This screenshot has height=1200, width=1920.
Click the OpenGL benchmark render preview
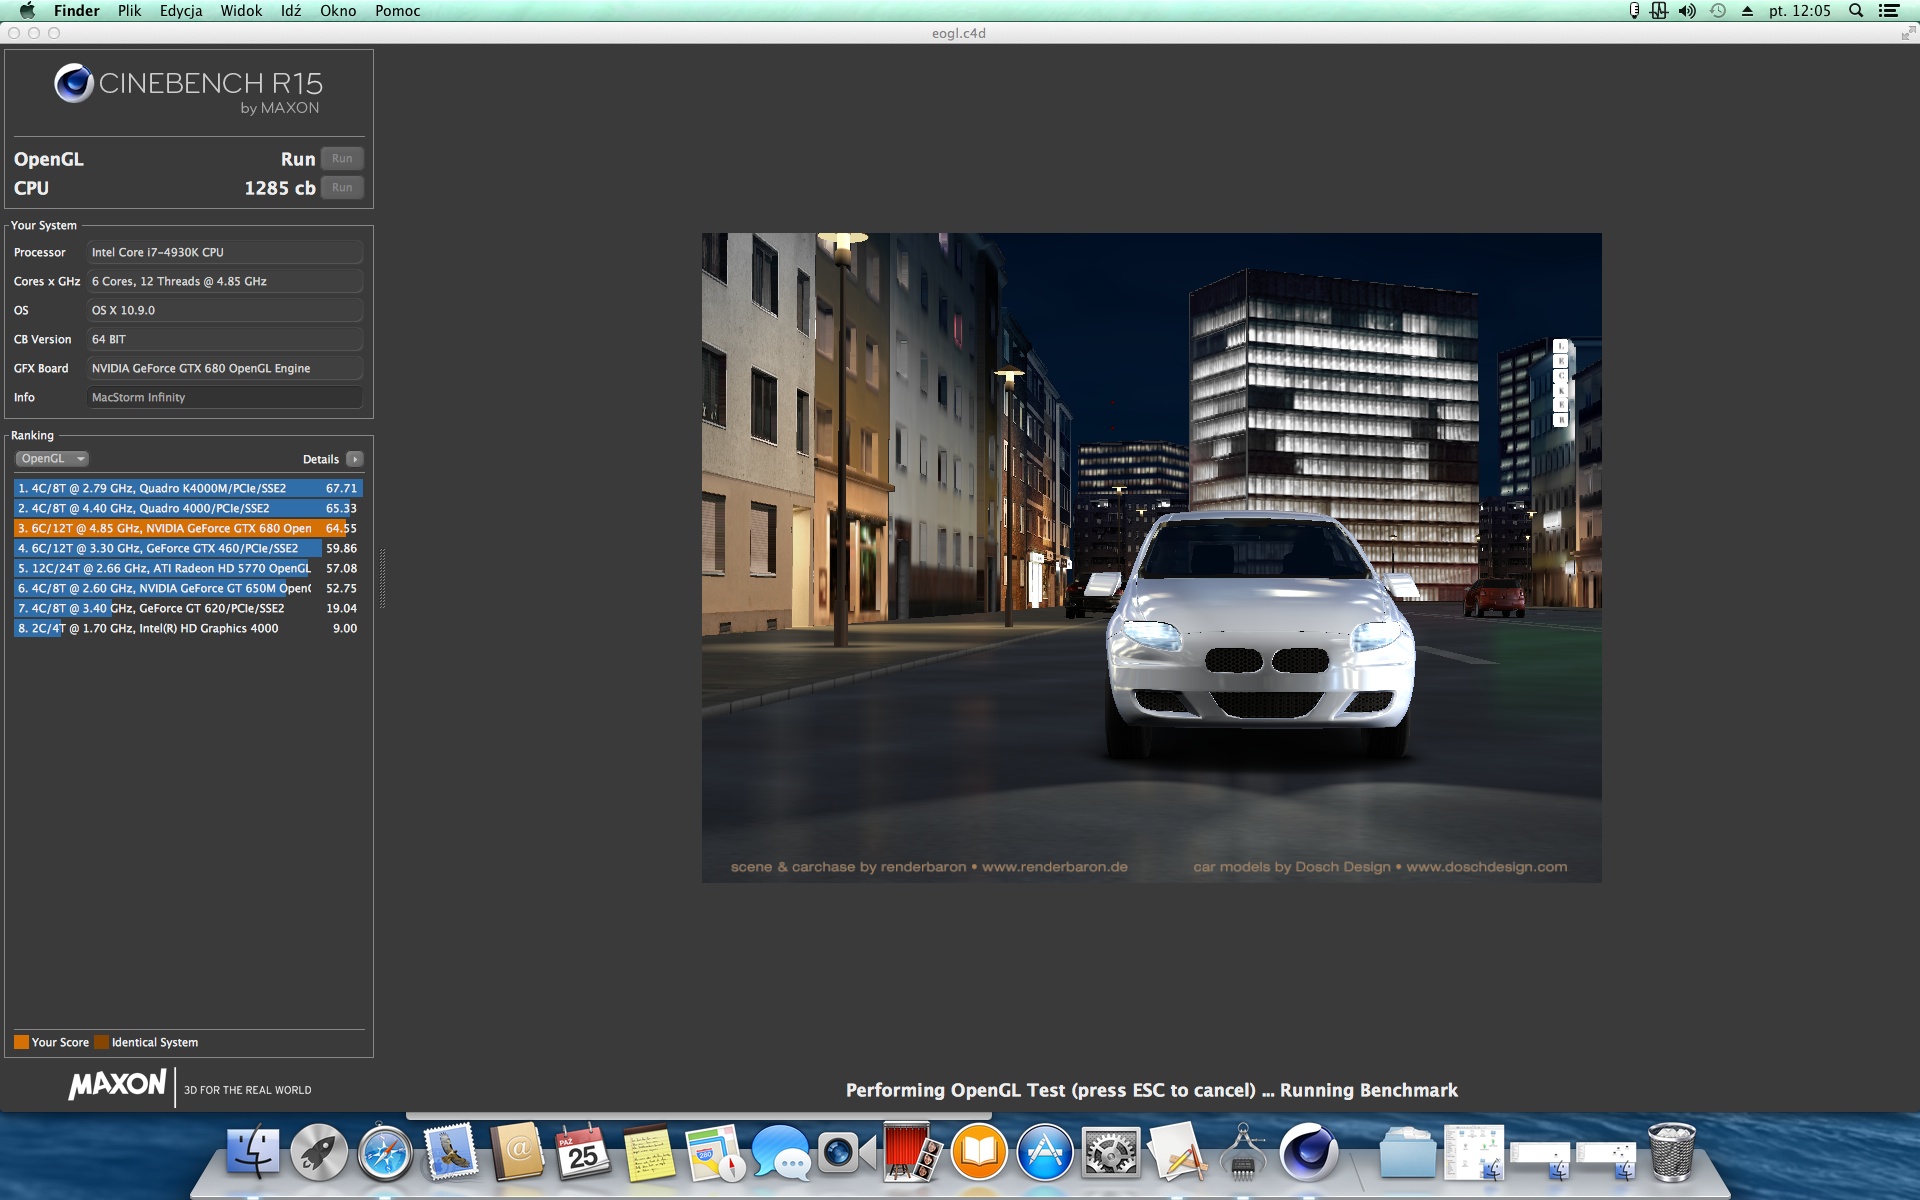point(1151,558)
